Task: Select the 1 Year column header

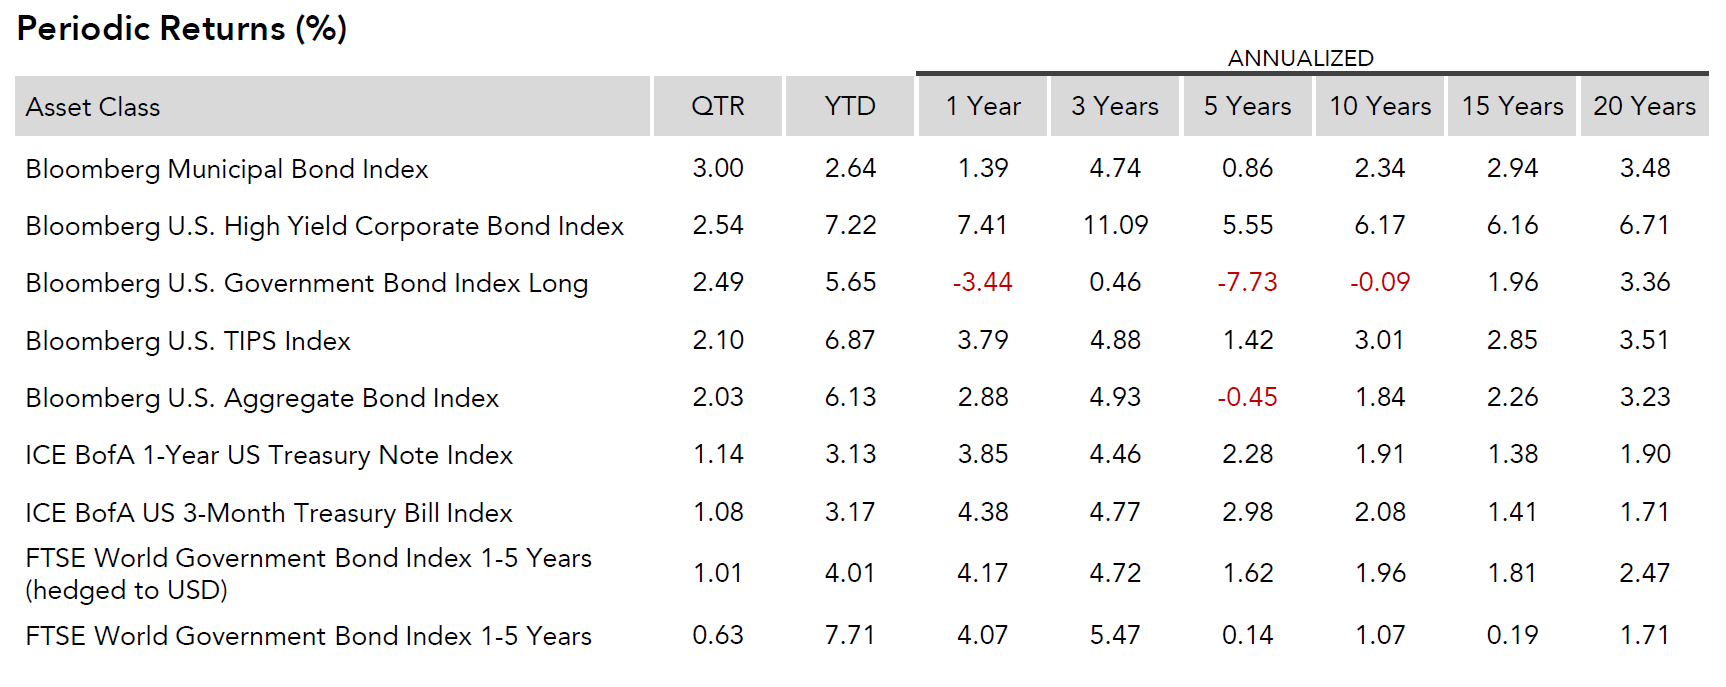Action: [x=982, y=106]
